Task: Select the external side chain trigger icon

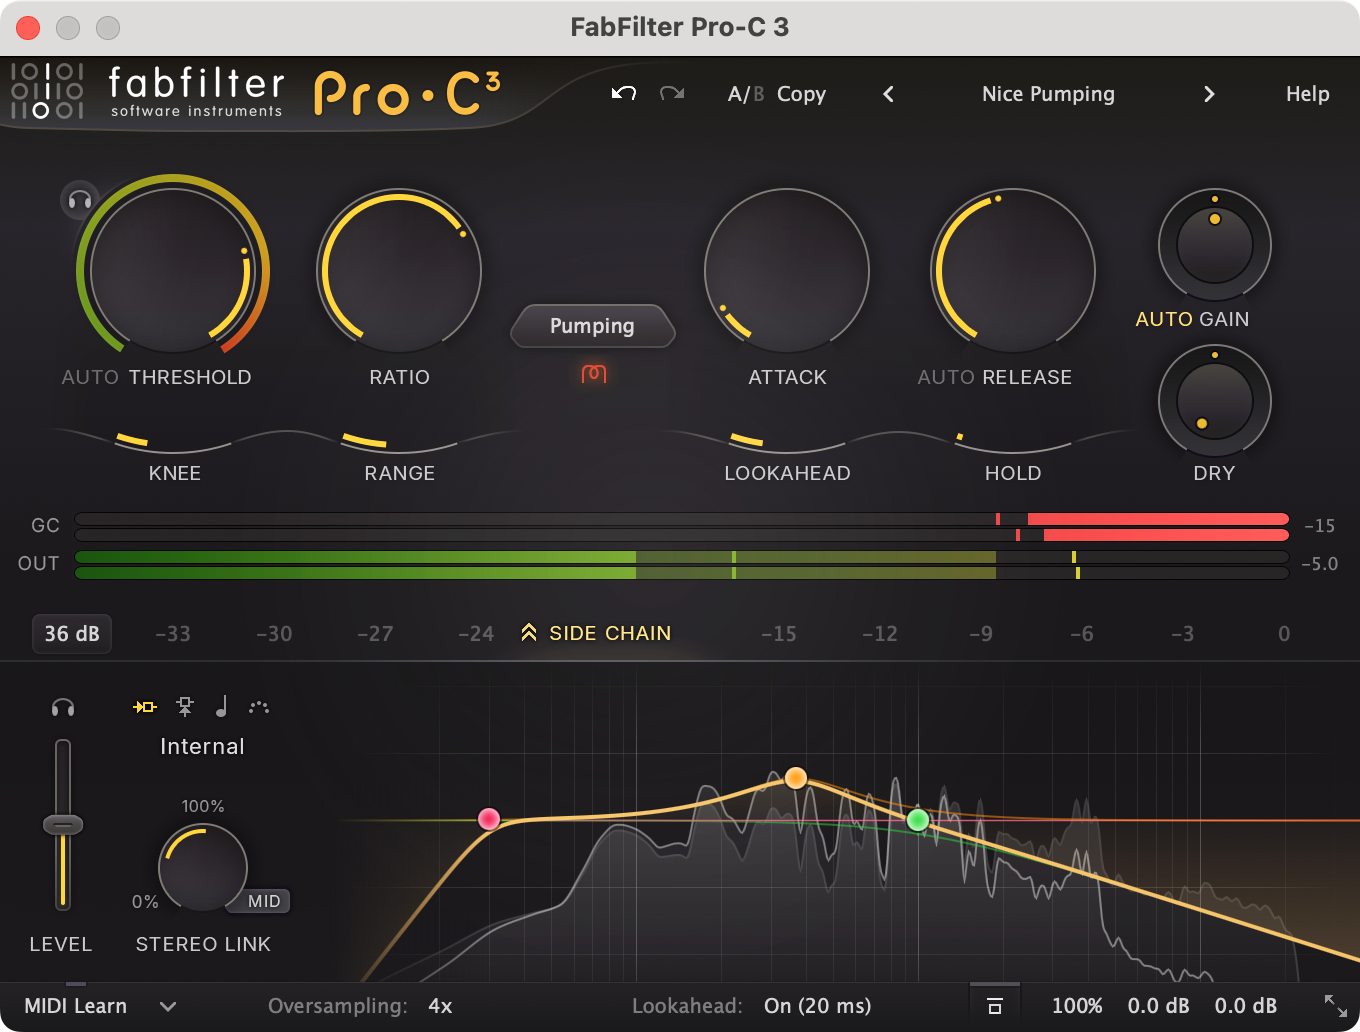Action: 185,707
